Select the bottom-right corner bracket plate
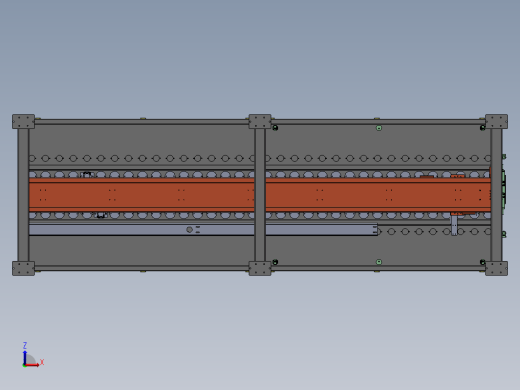This screenshot has height=390, width=520. 497,269
